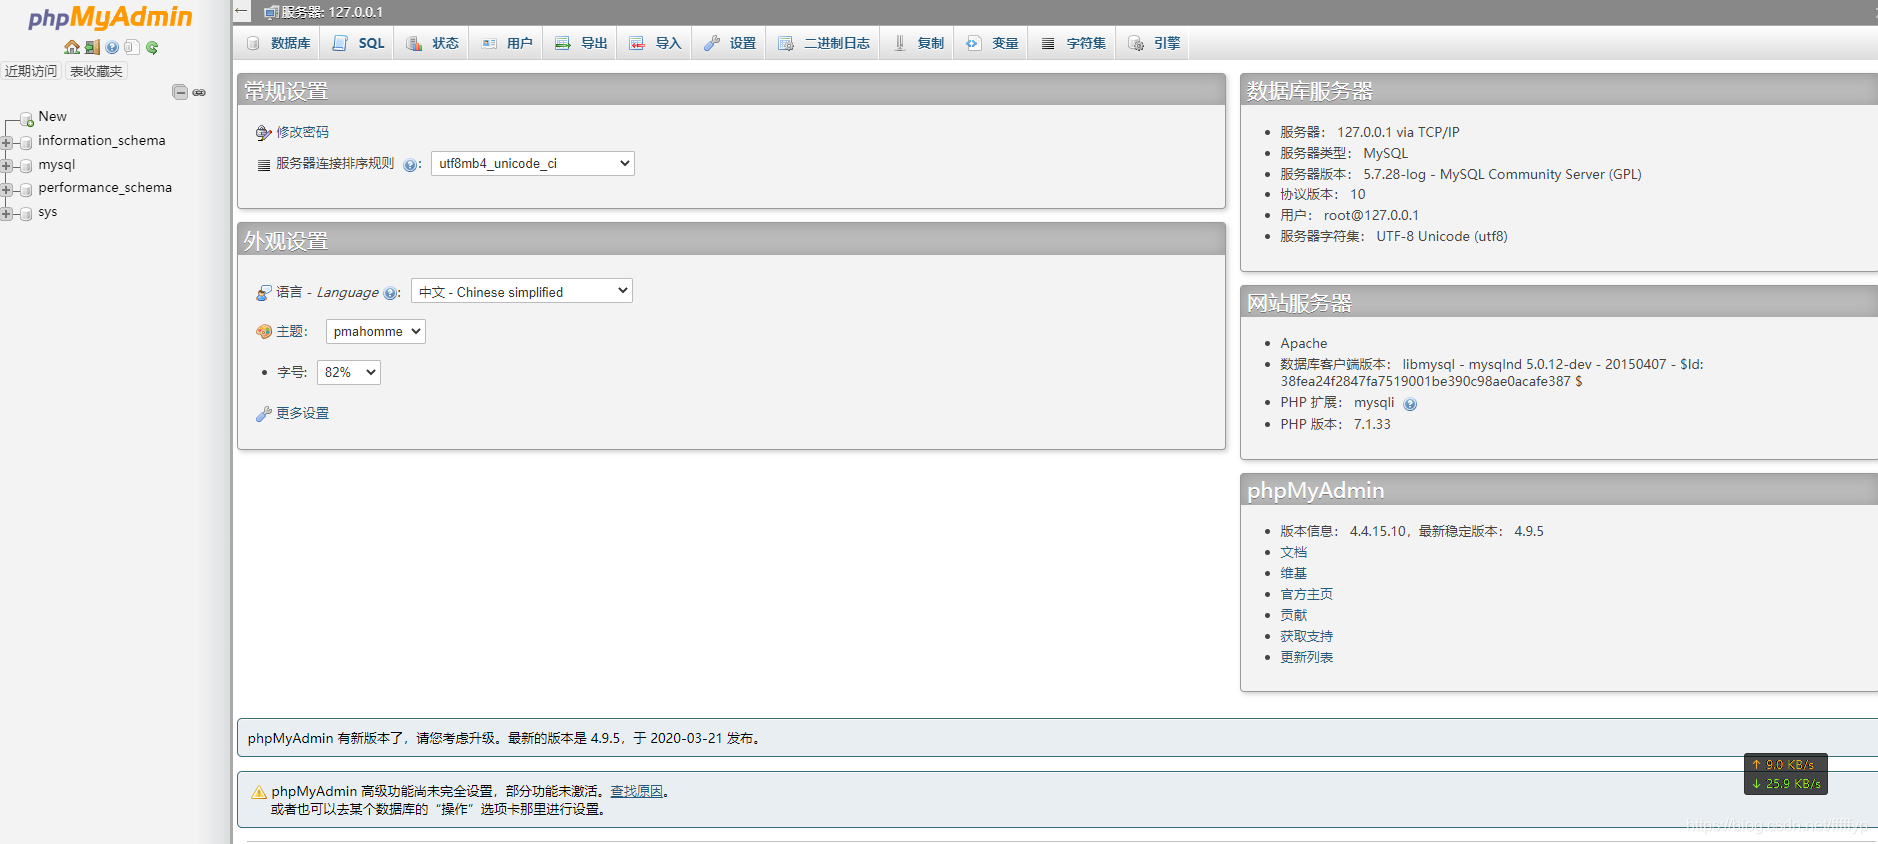
Task: Click the information_schema database cylinder icon
Action: coord(26,143)
